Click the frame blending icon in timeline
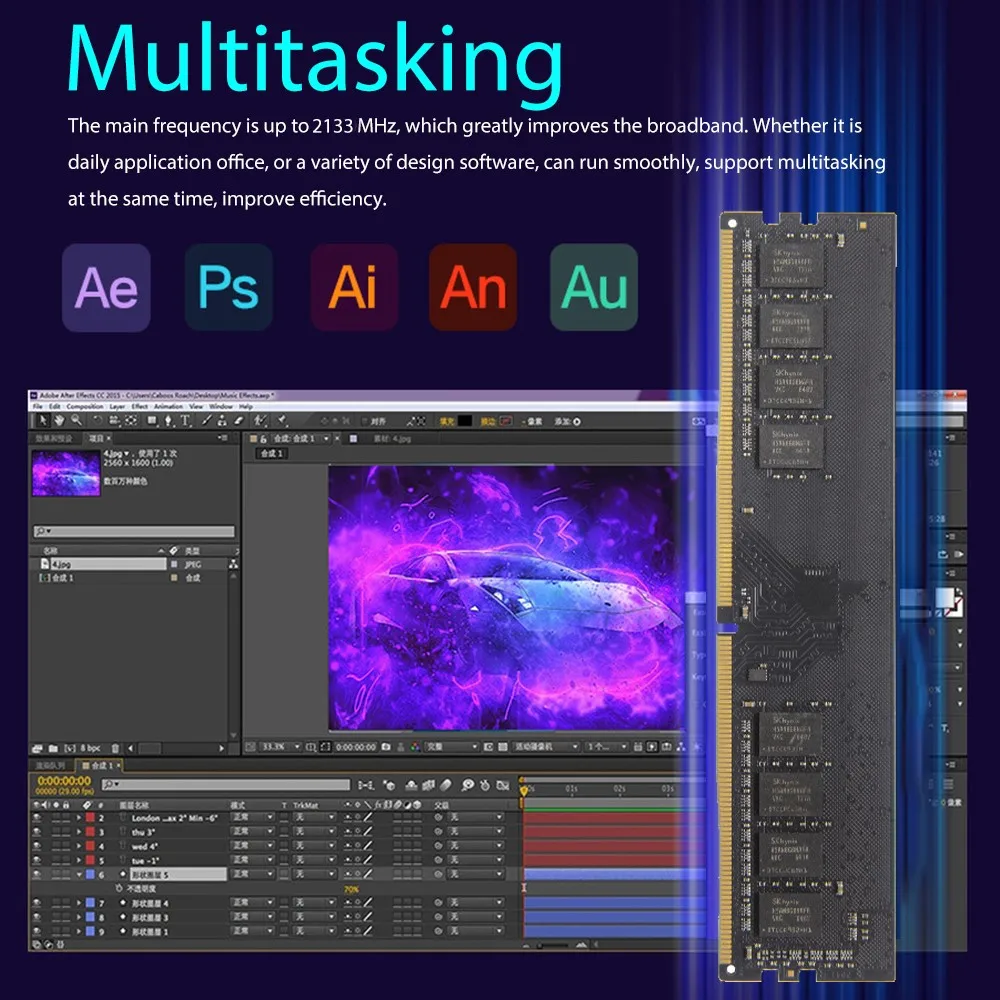The height and width of the screenshot is (1000, 1000). (x=429, y=785)
